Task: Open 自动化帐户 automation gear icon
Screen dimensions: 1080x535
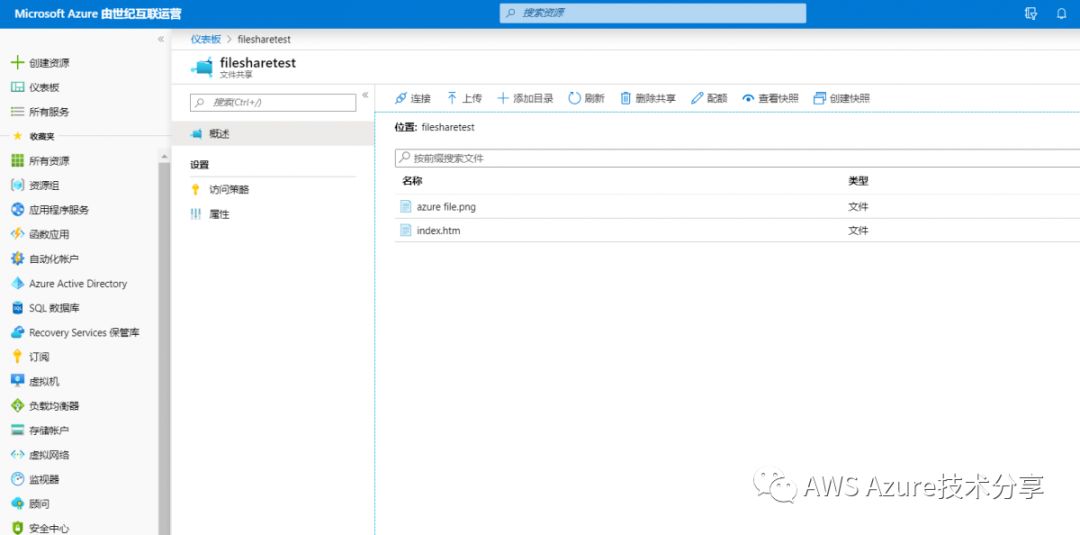Action: point(17,259)
